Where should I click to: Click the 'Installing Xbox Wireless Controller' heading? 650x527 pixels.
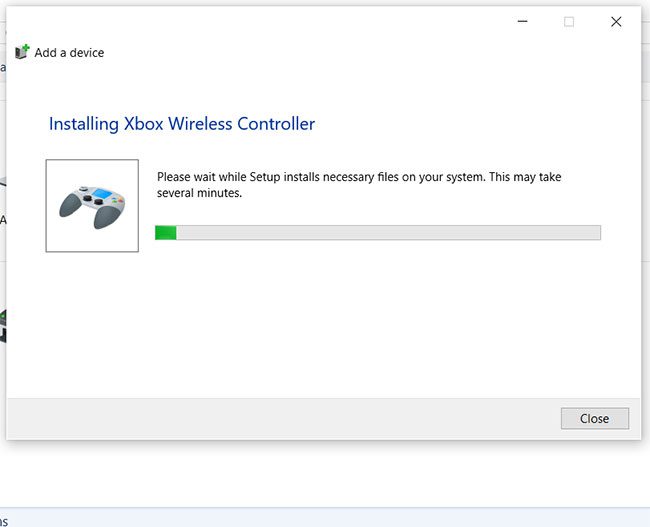click(182, 124)
